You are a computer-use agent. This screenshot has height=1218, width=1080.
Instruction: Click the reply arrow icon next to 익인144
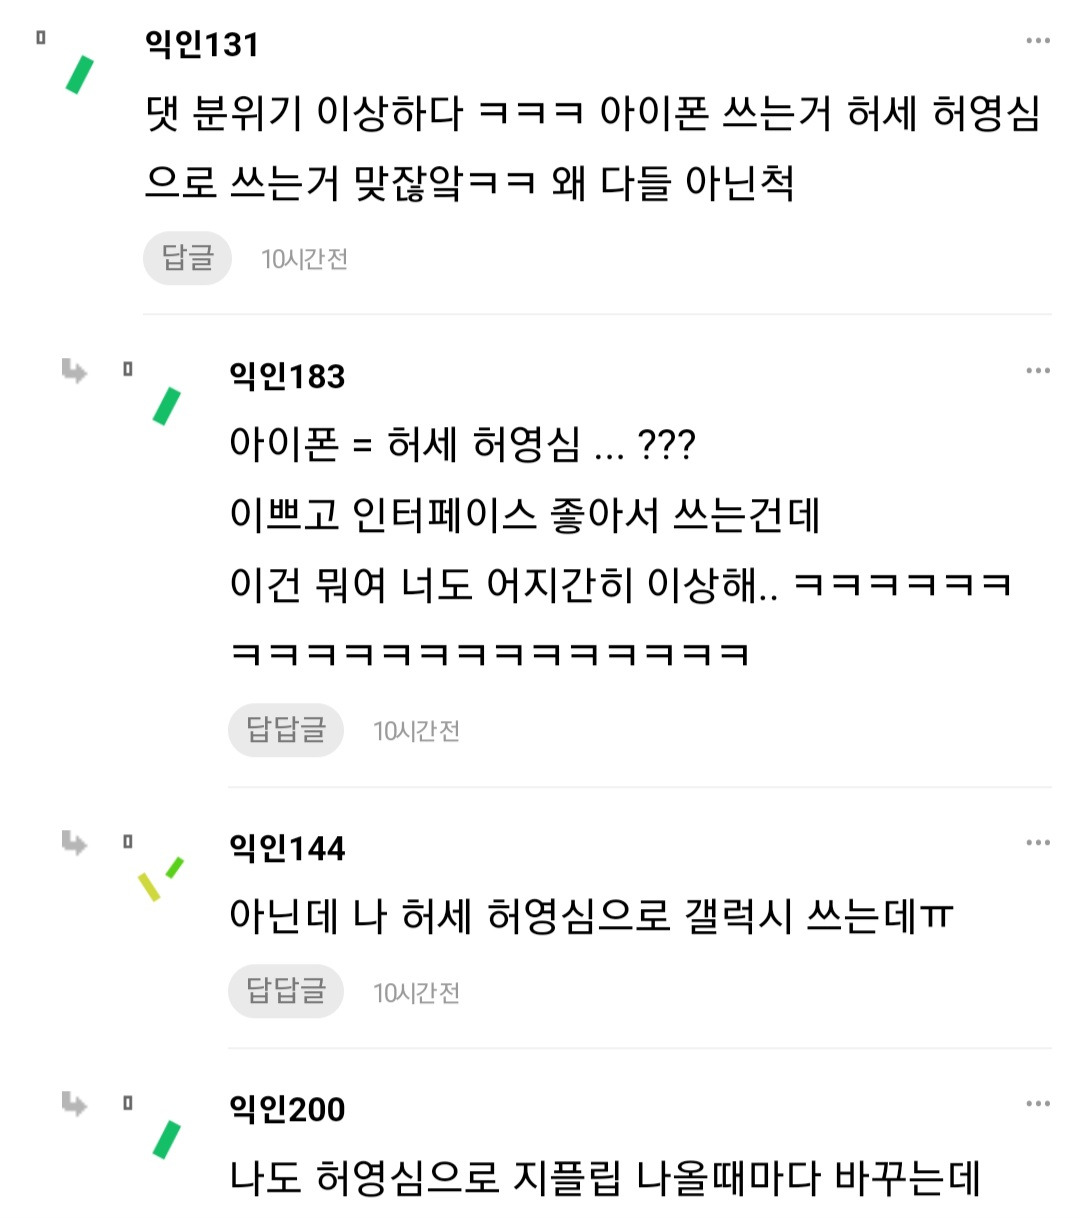74,843
